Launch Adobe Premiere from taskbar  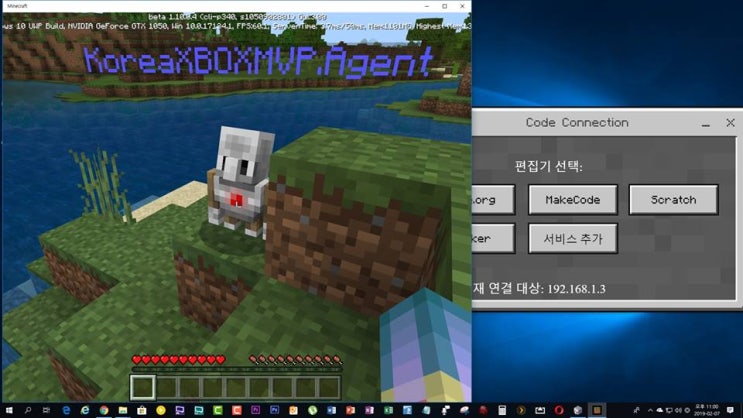tap(255, 409)
